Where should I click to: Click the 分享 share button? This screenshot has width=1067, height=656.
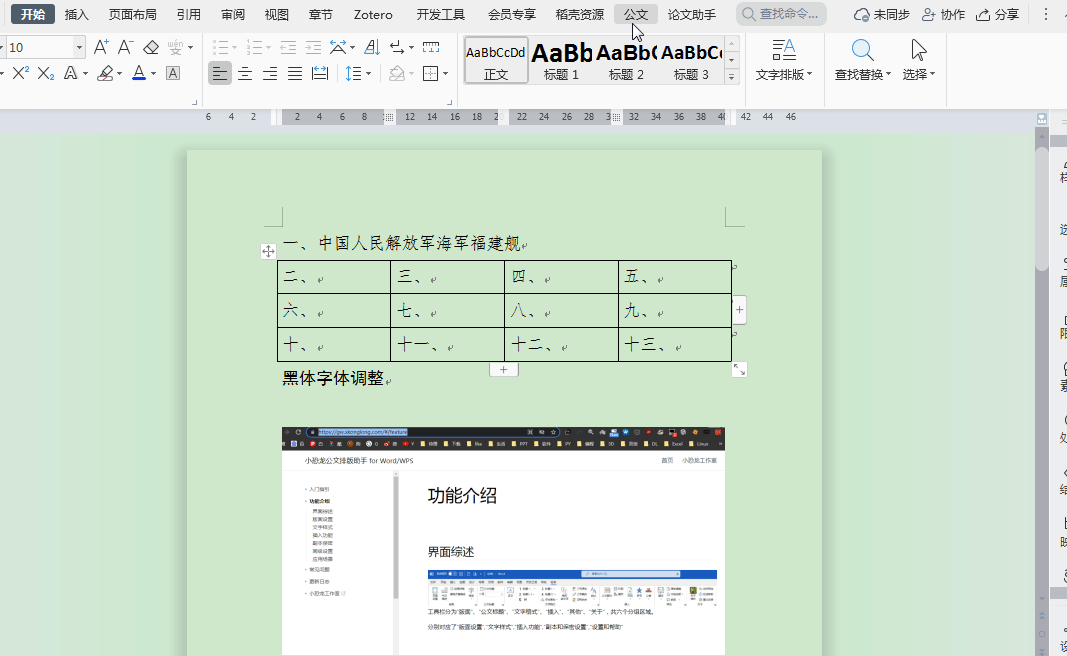[997, 14]
